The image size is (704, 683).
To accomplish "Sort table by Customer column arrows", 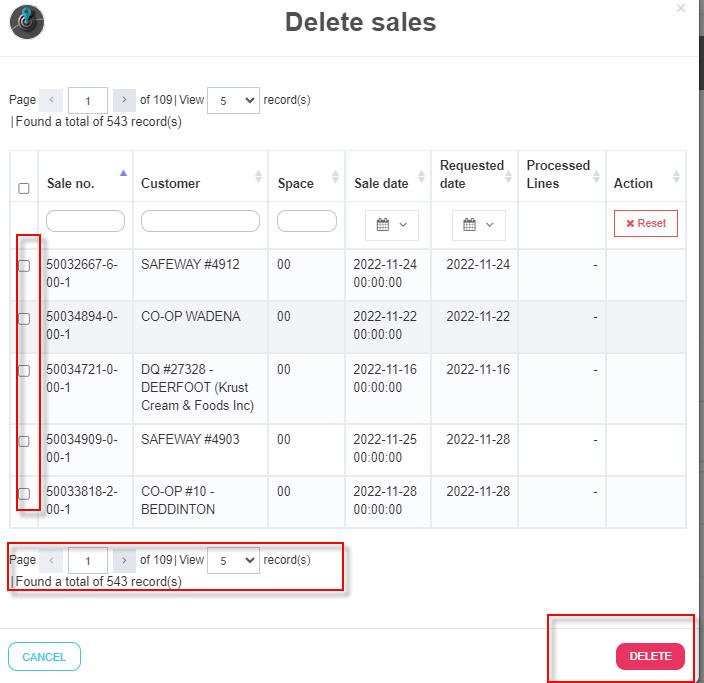I will tap(258, 177).
